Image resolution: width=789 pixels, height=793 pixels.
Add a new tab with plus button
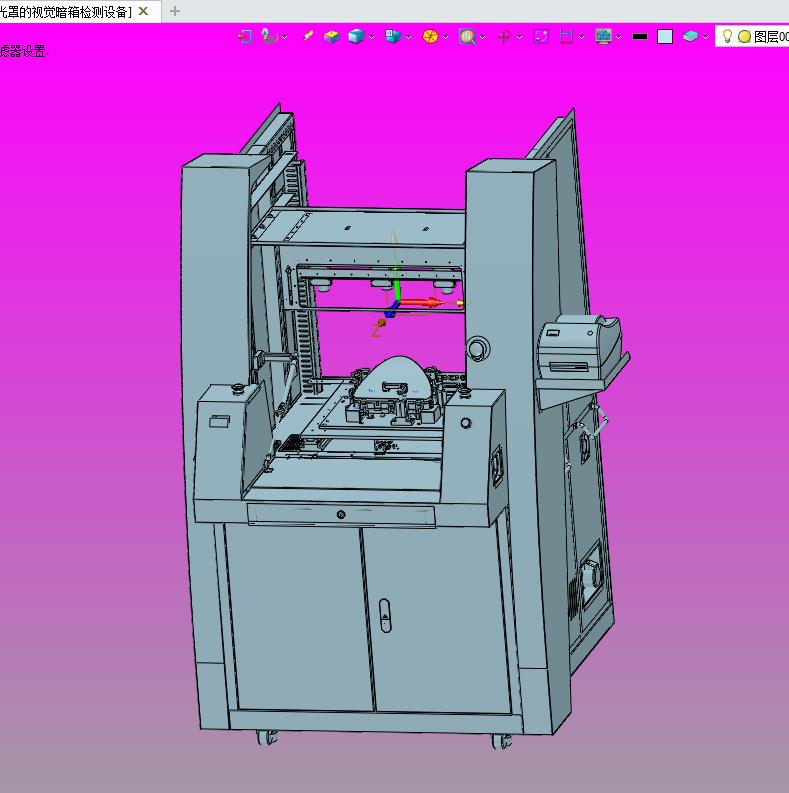pyautogui.click(x=175, y=11)
